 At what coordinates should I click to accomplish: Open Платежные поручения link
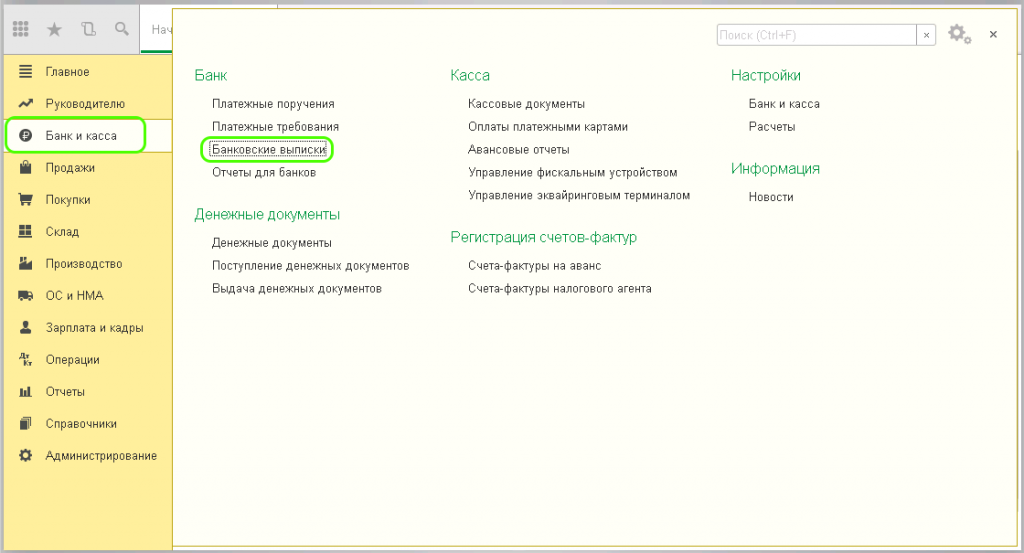pos(273,104)
